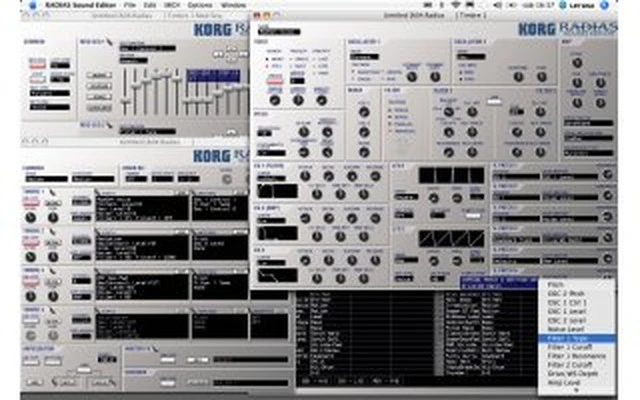Click the Mixer Noise level knob
The height and width of the screenshot is (400, 640).
click(x=364, y=153)
